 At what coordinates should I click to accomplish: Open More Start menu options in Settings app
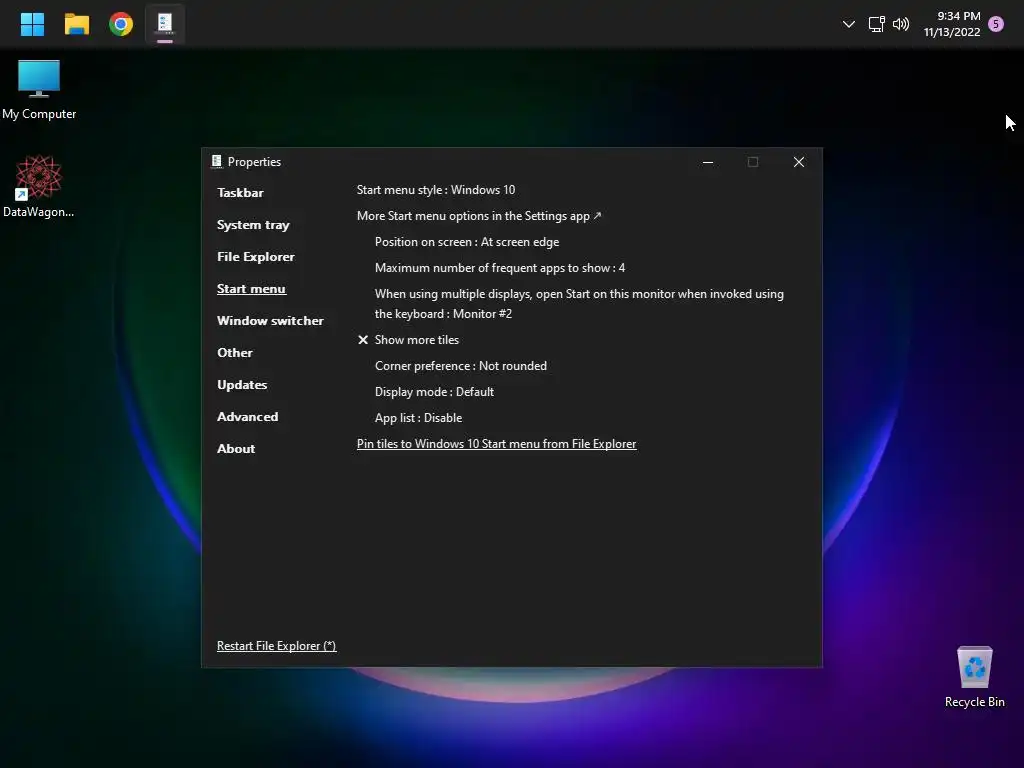point(479,216)
